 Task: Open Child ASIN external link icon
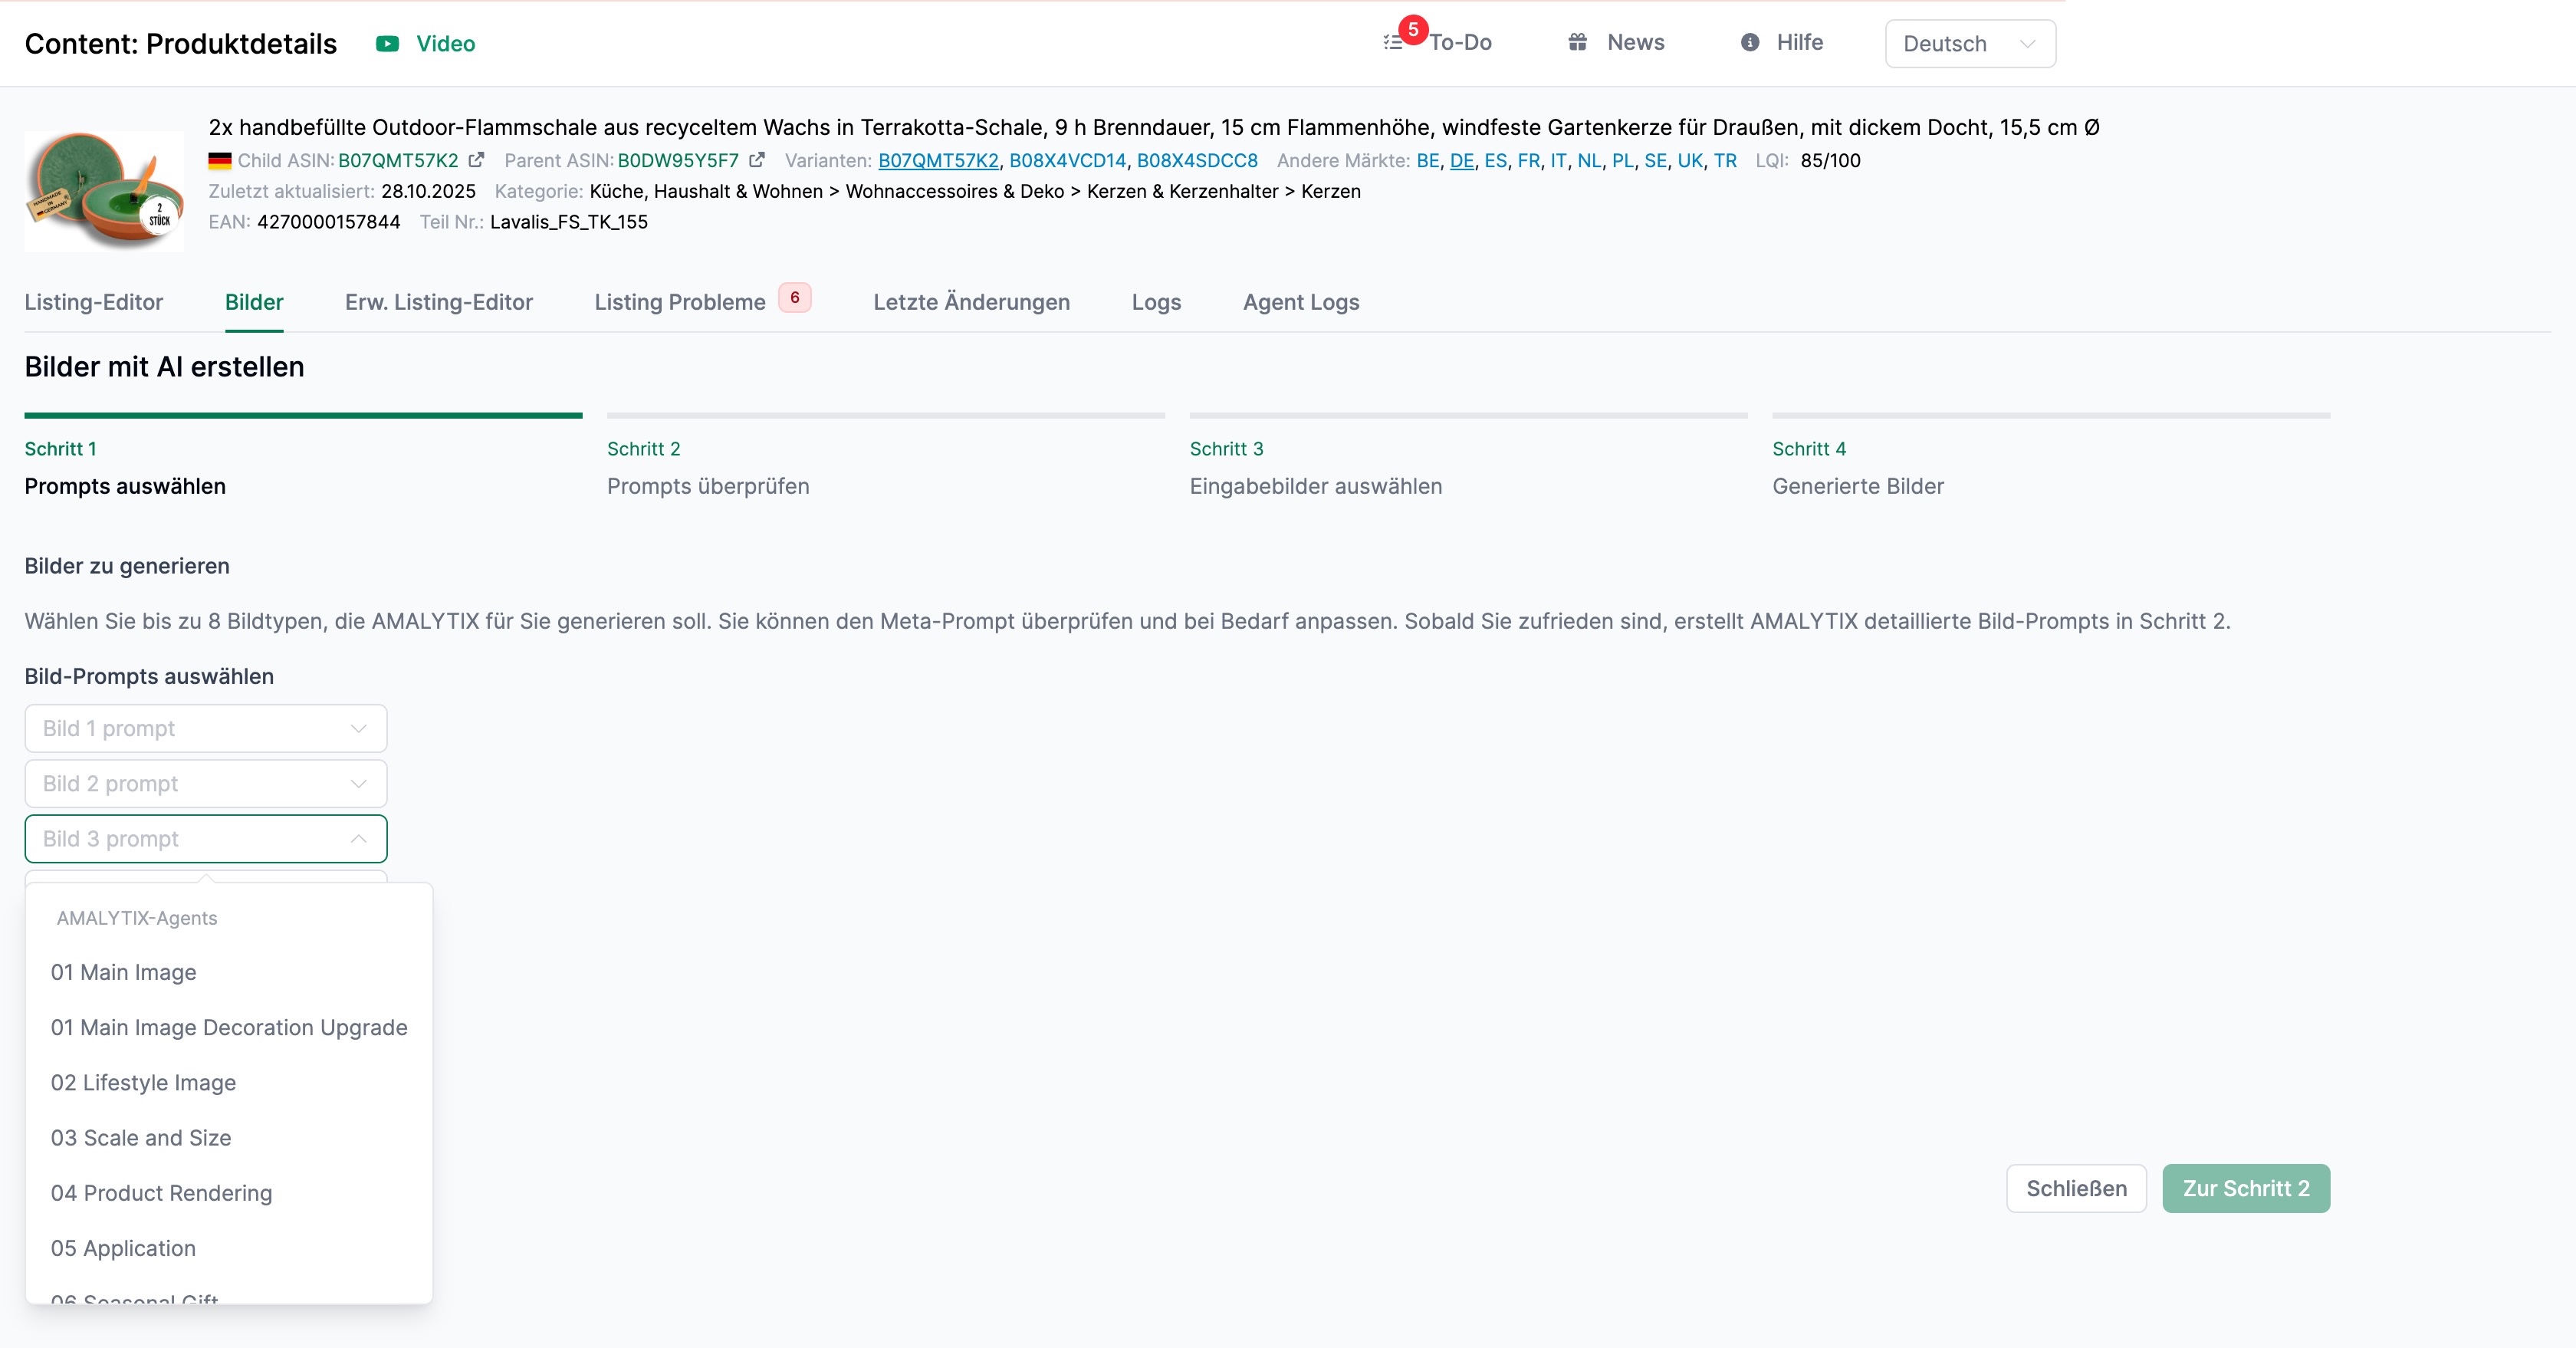click(477, 160)
